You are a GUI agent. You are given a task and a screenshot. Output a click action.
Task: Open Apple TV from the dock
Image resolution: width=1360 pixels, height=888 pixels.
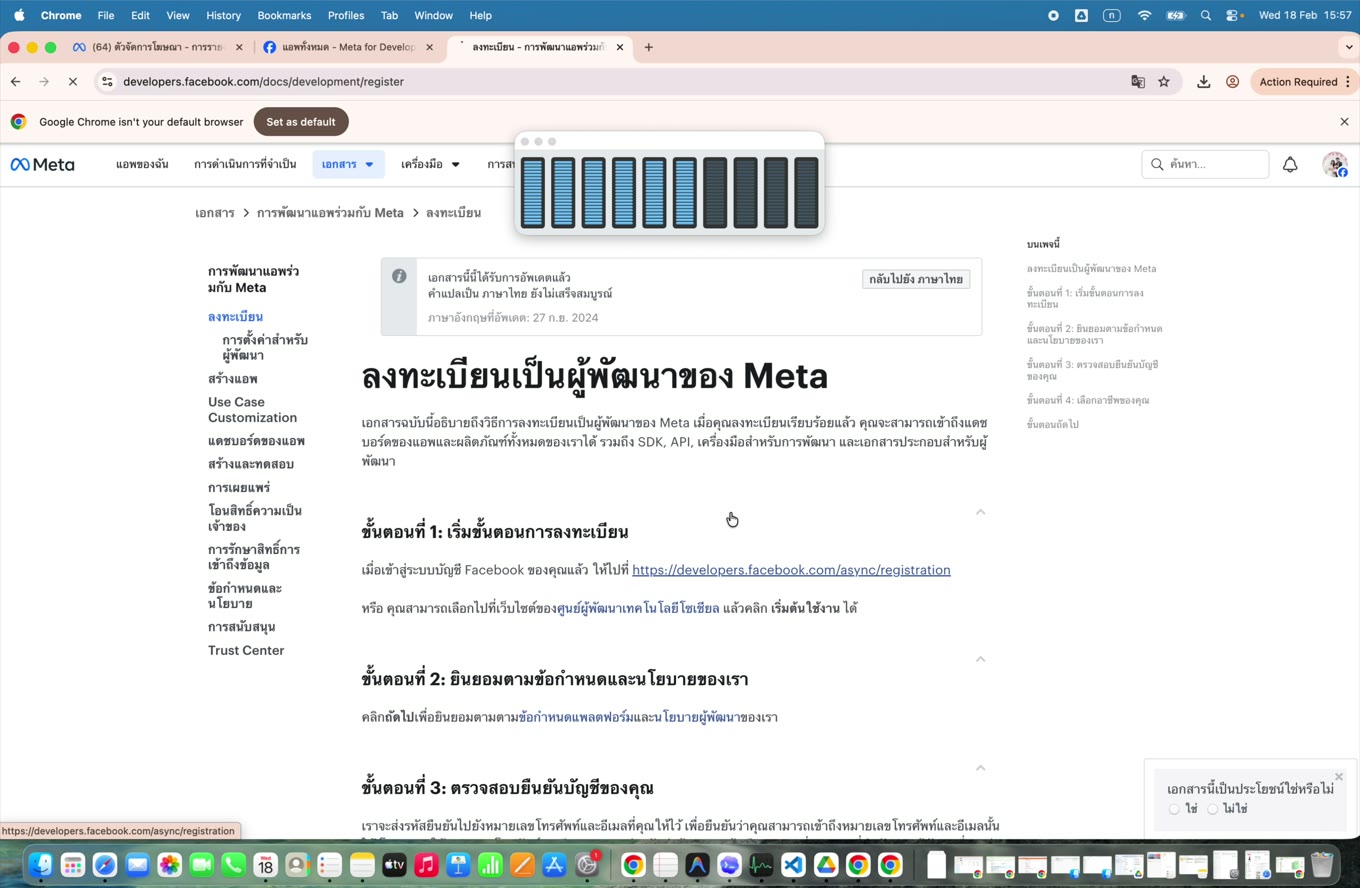pyautogui.click(x=394, y=865)
